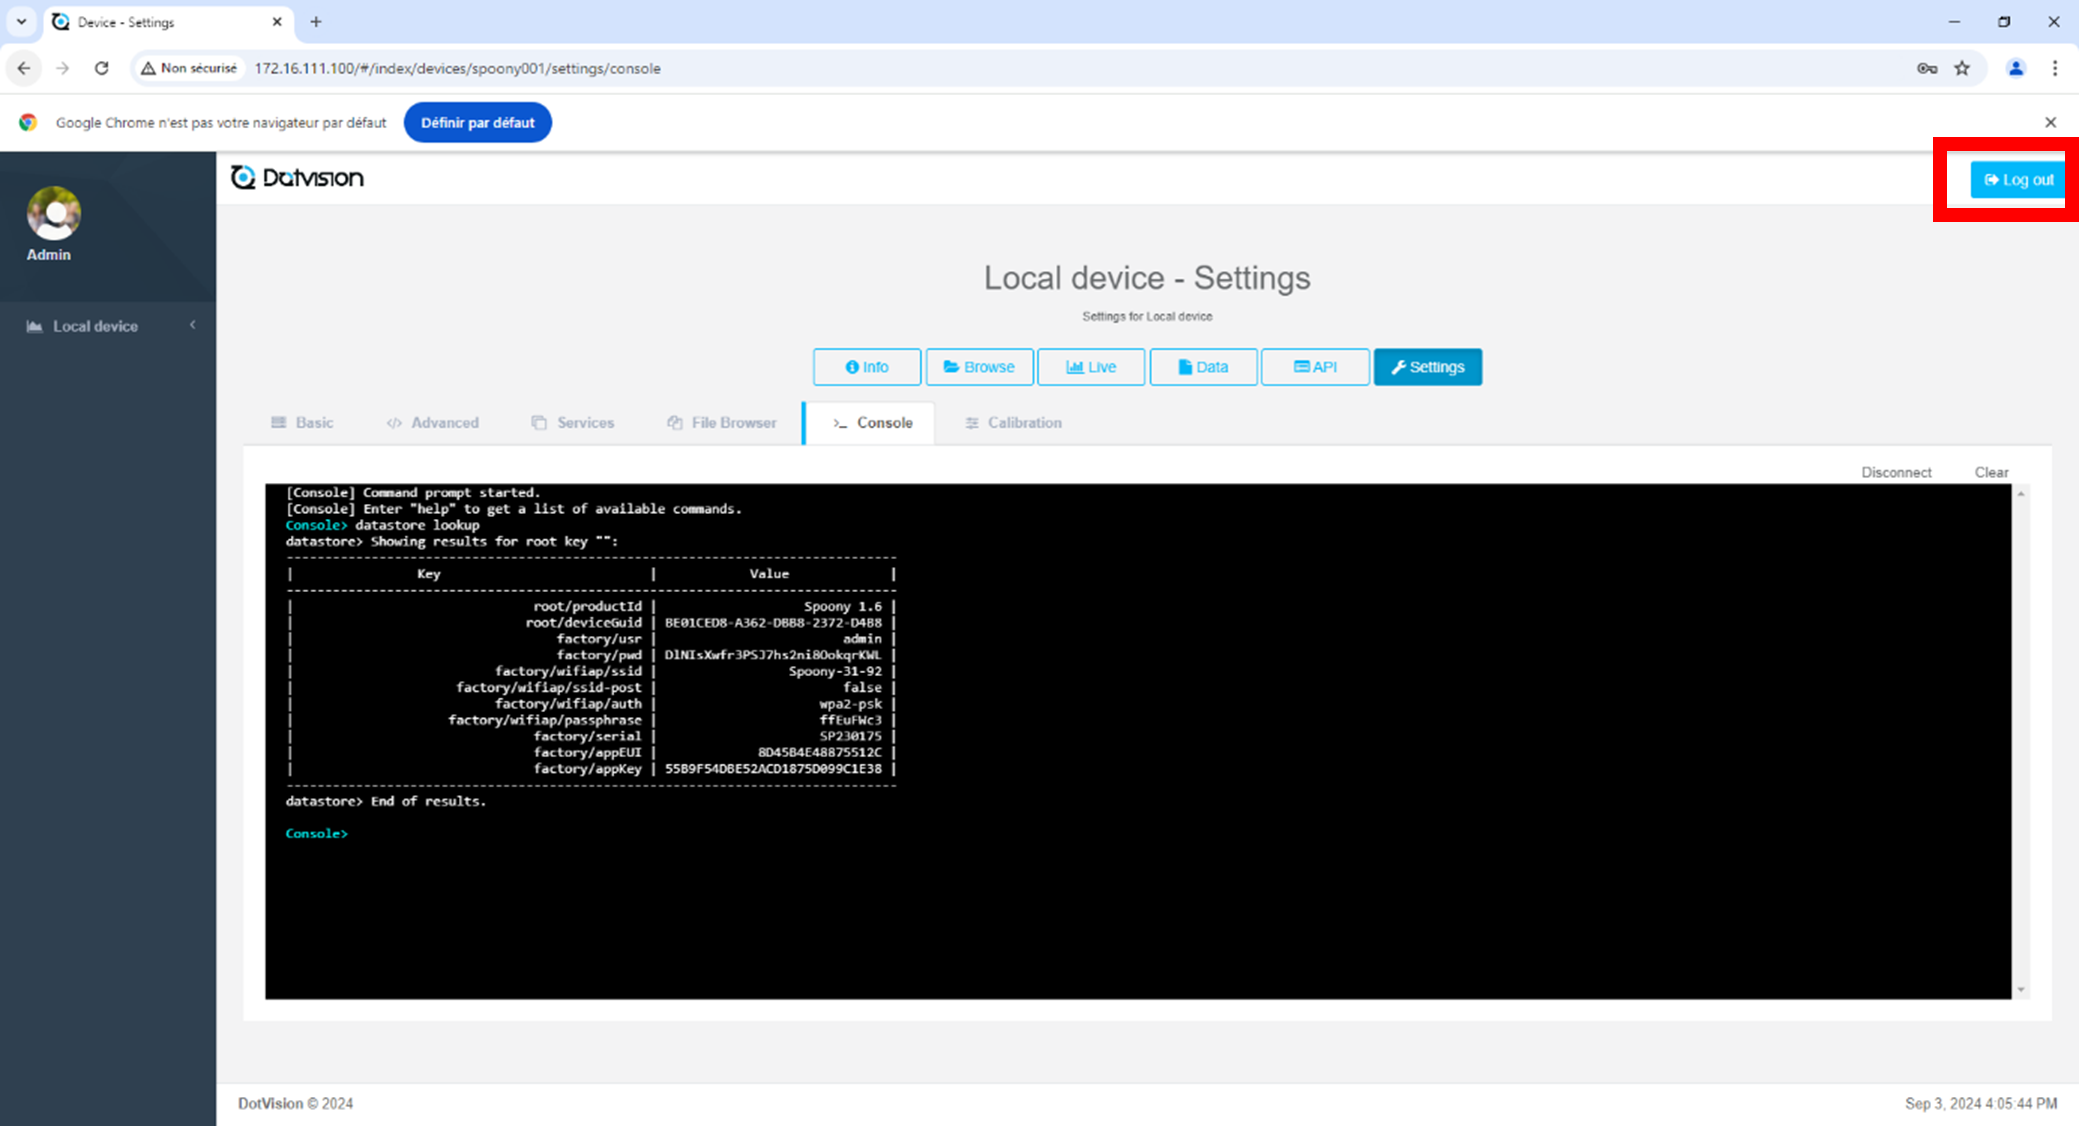Open the tab search dropdown arrow
The height and width of the screenshot is (1126, 2079).
pyautogui.click(x=21, y=21)
